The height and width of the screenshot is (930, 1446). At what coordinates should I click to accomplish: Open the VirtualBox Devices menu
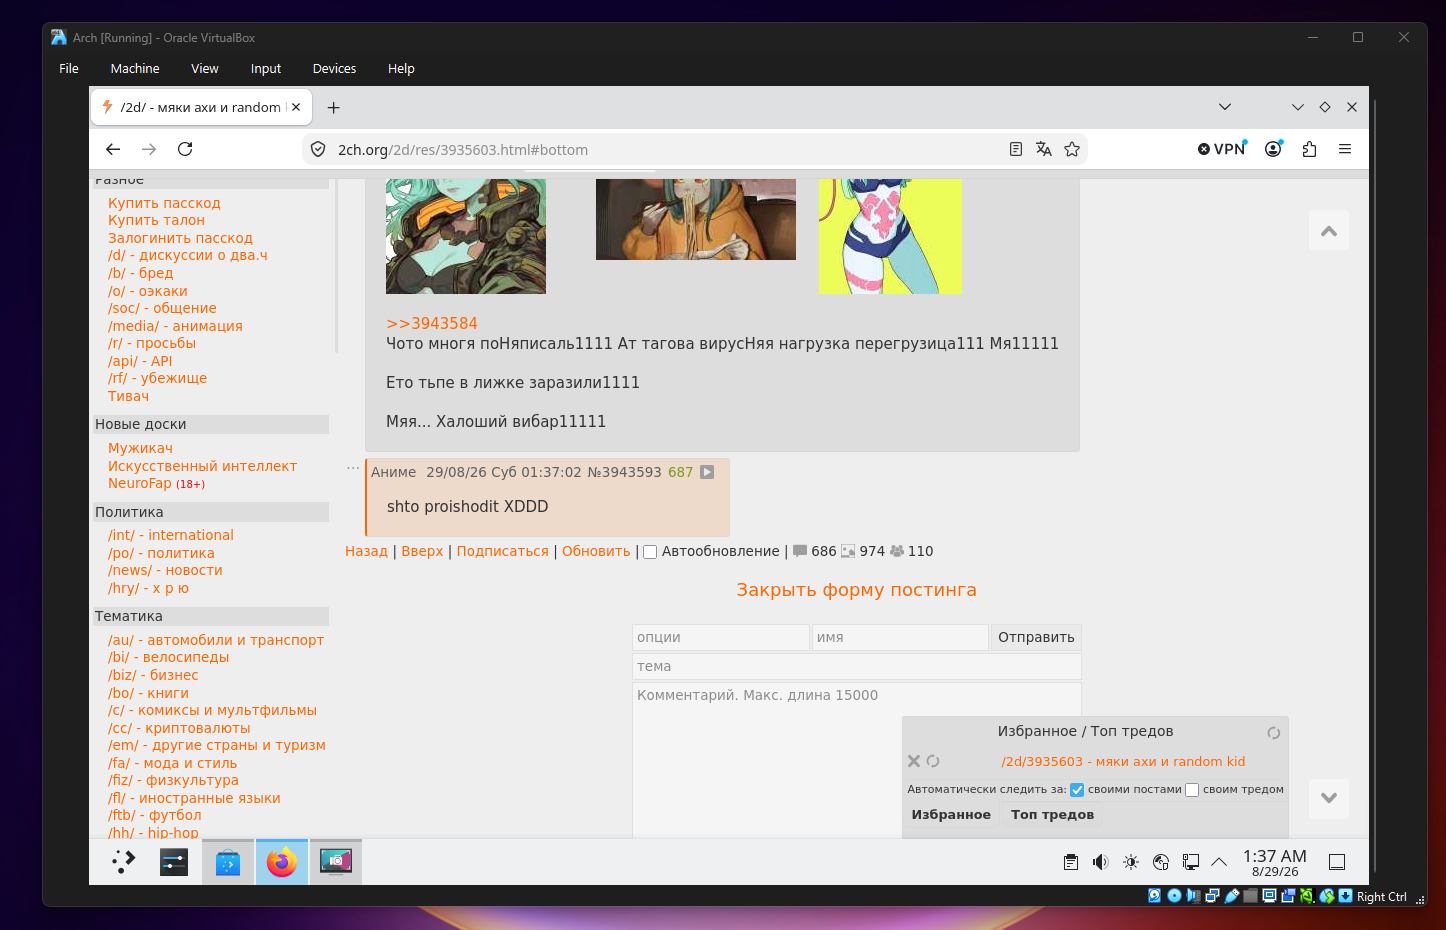click(334, 69)
